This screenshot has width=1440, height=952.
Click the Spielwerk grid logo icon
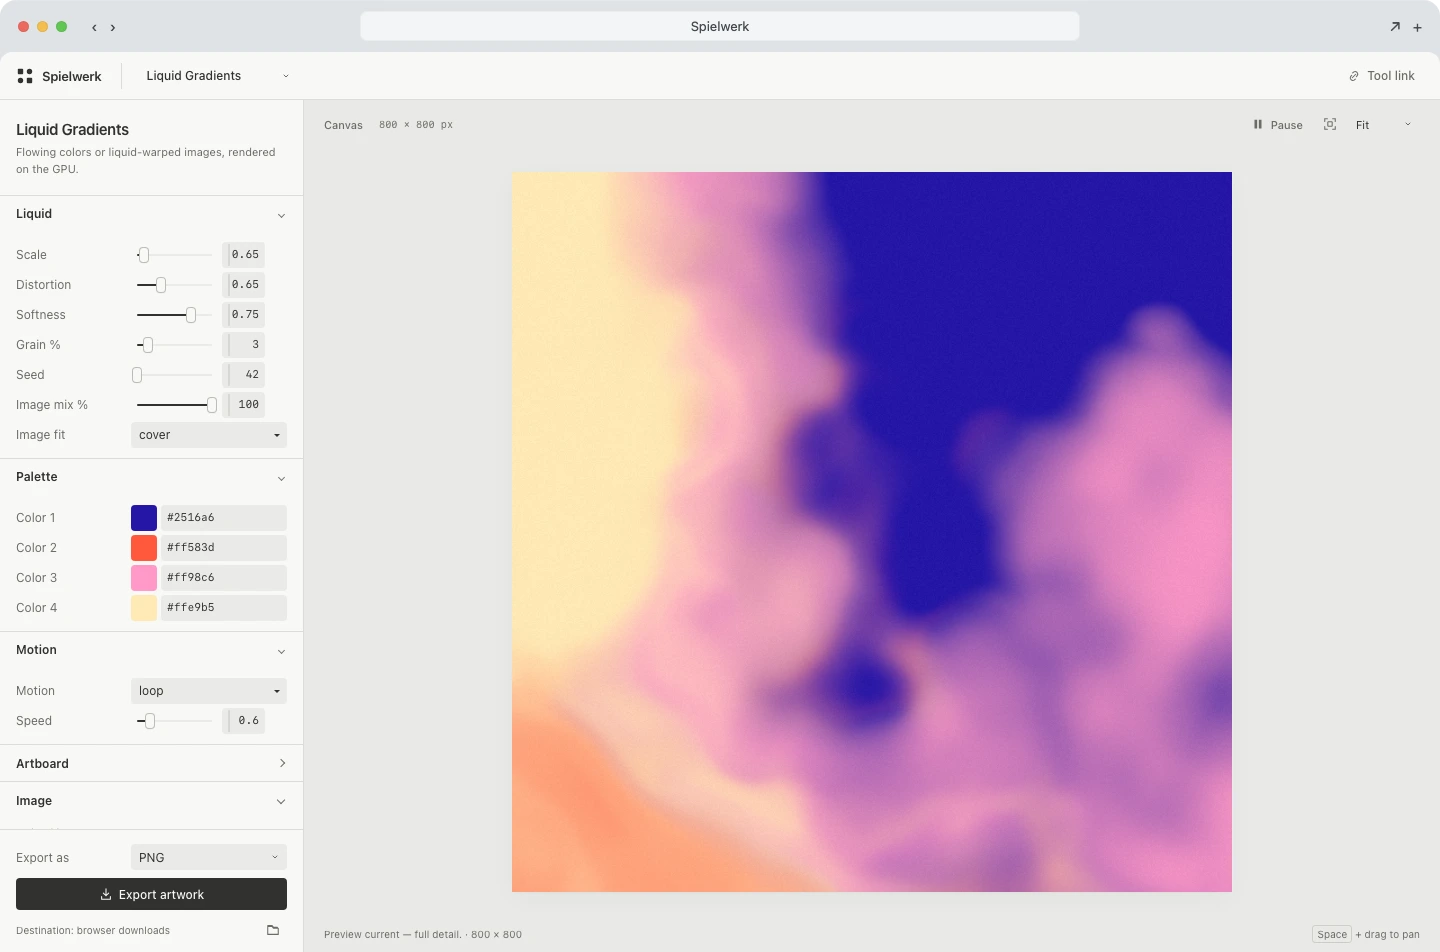25,76
